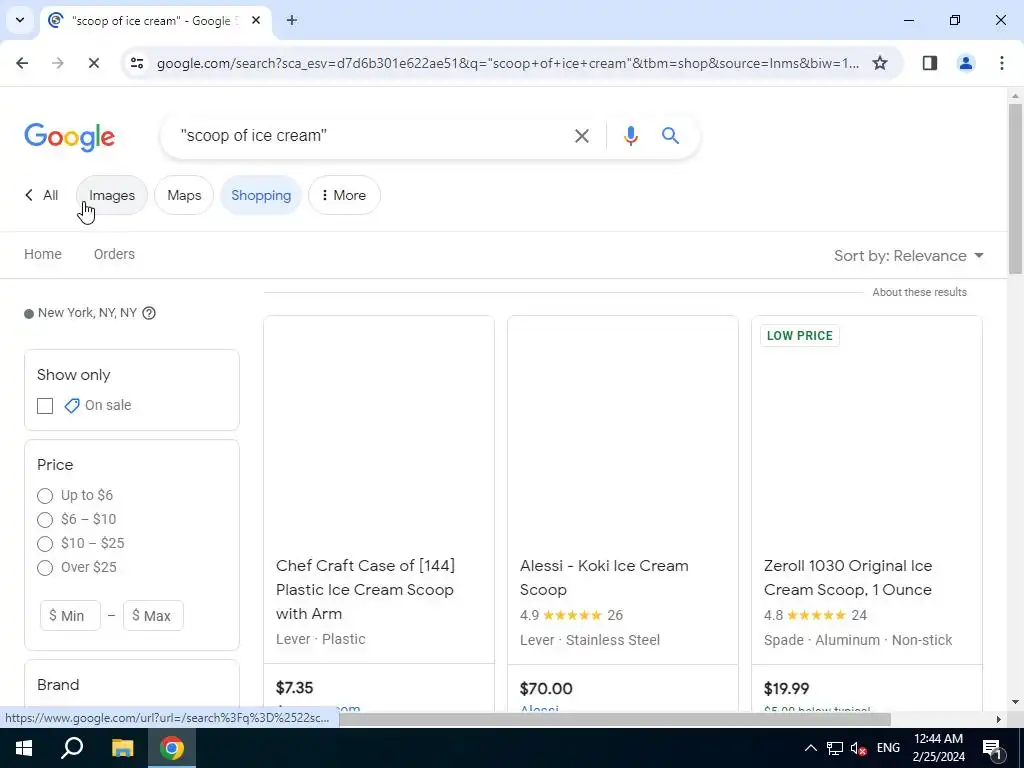1024x768 pixels.
Task: Click the address bar URL
Action: (x=508, y=63)
